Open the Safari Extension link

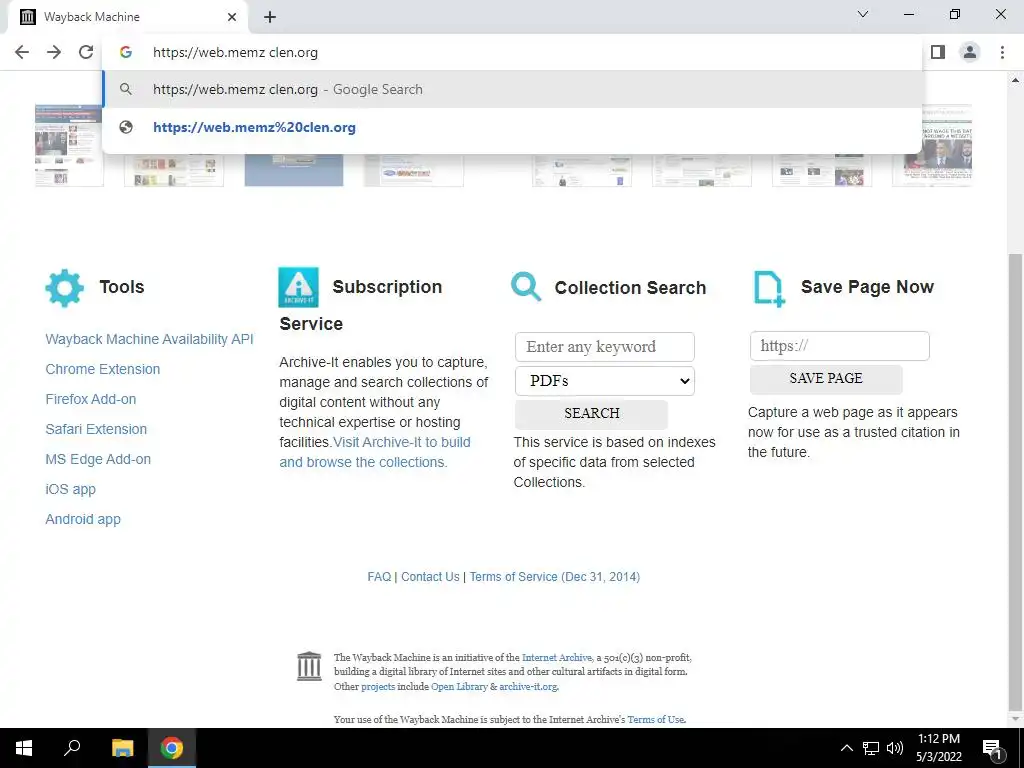pyautogui.click(x=96, y=429)
